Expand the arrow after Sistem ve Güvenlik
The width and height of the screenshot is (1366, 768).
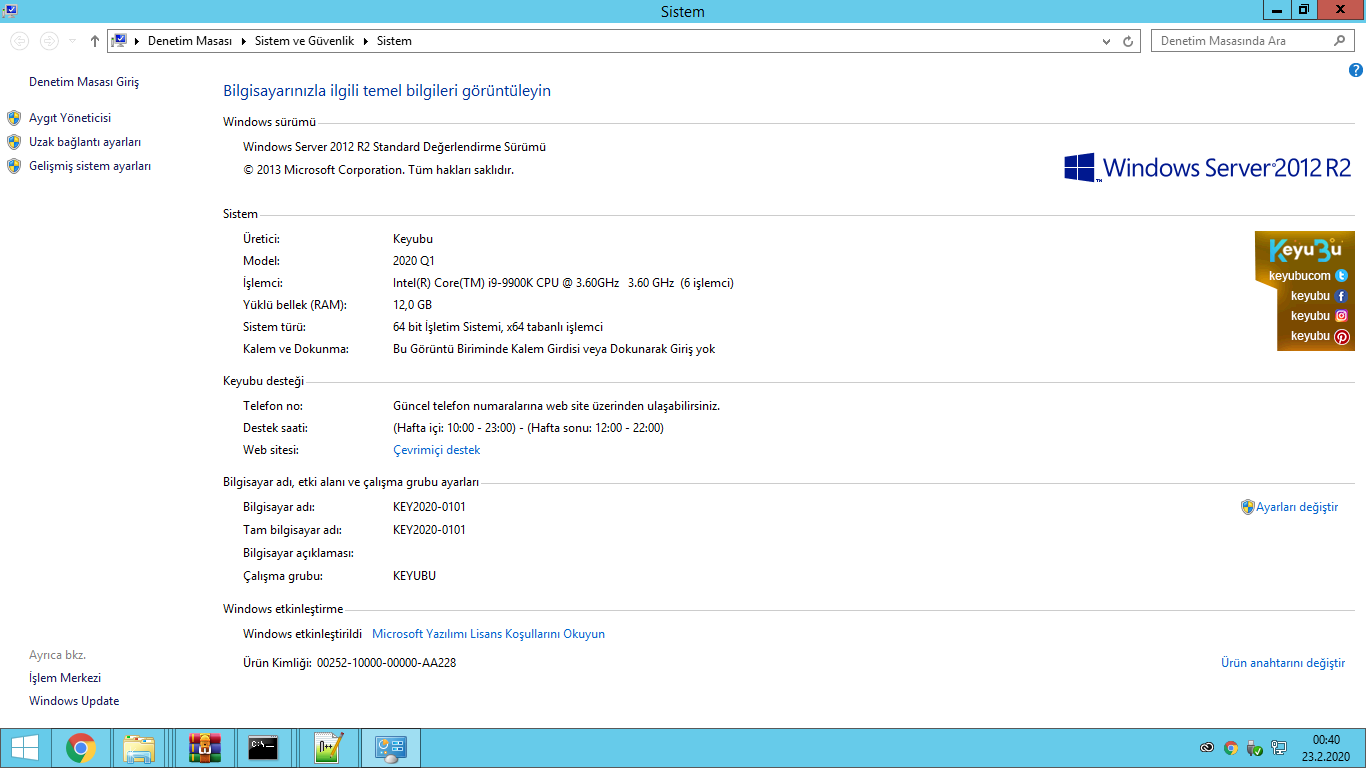pos(366,41)
